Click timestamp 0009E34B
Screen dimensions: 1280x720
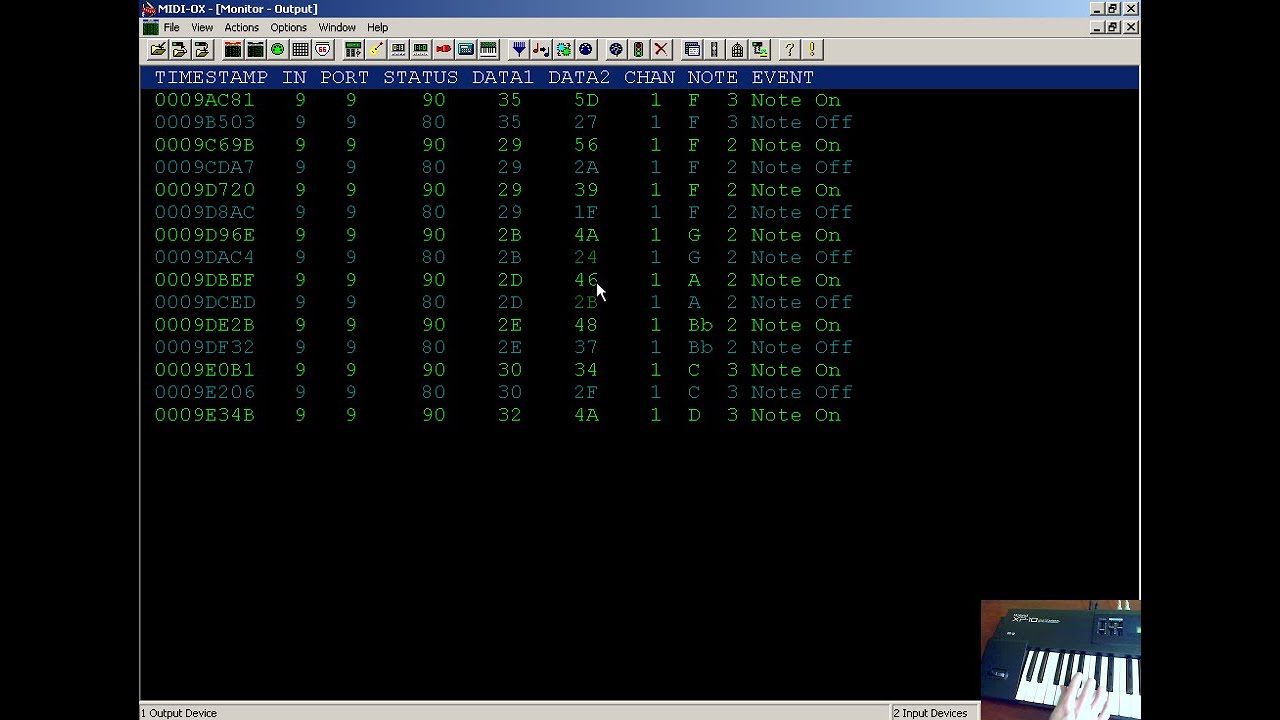[x=205, y=415]
